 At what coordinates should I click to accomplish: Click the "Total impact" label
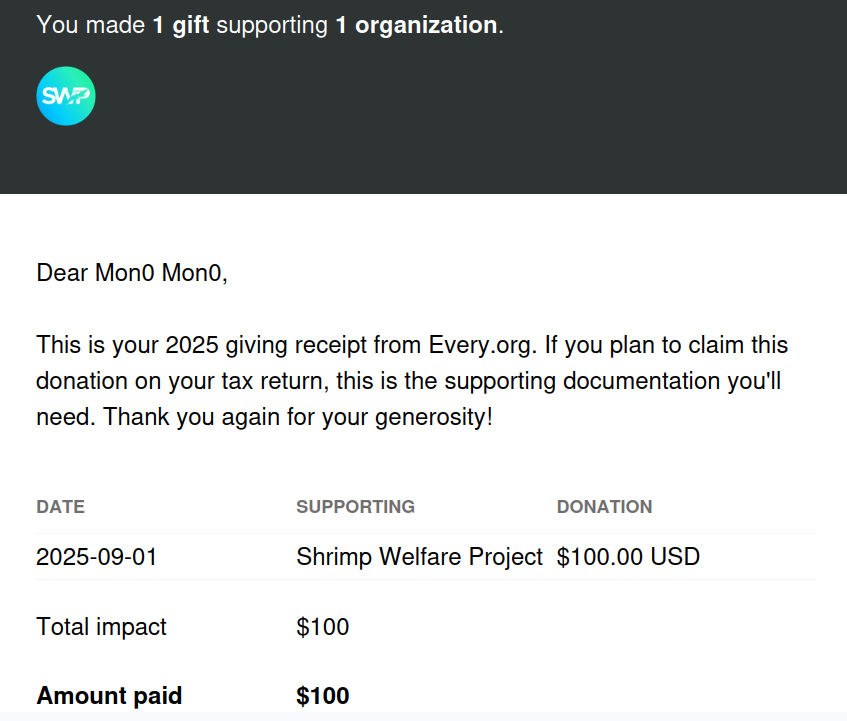[x=101, y=627]
